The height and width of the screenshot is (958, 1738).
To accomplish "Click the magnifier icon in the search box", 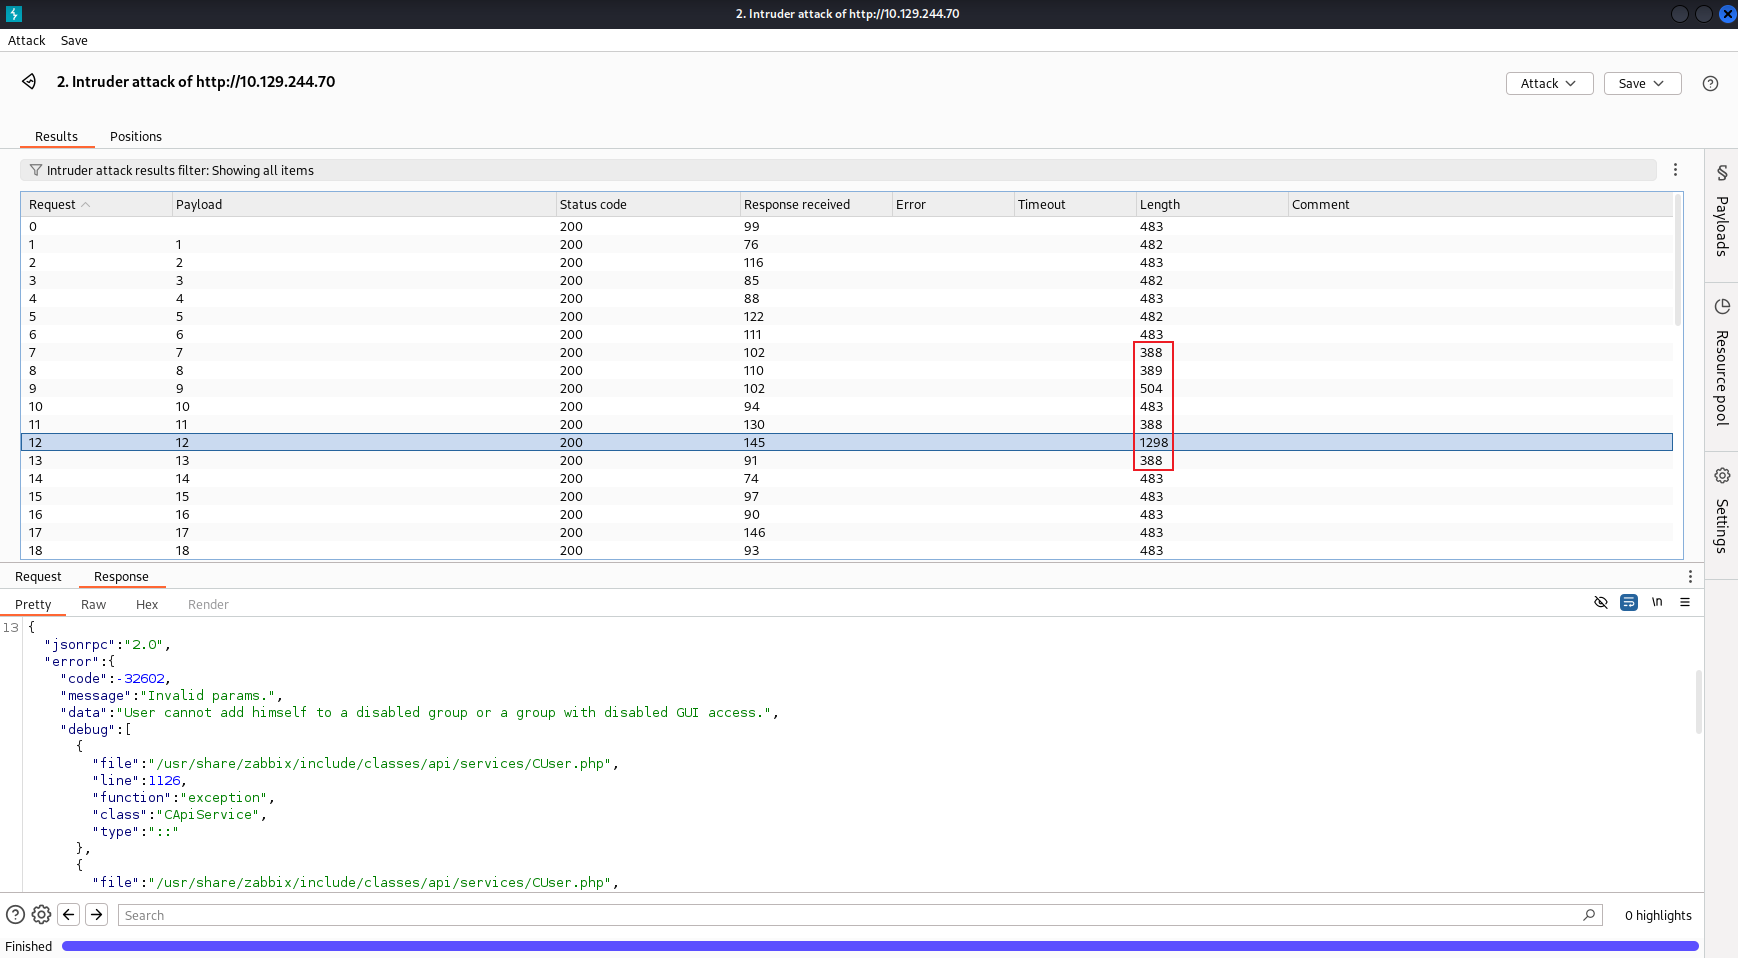I will 1589,915.
